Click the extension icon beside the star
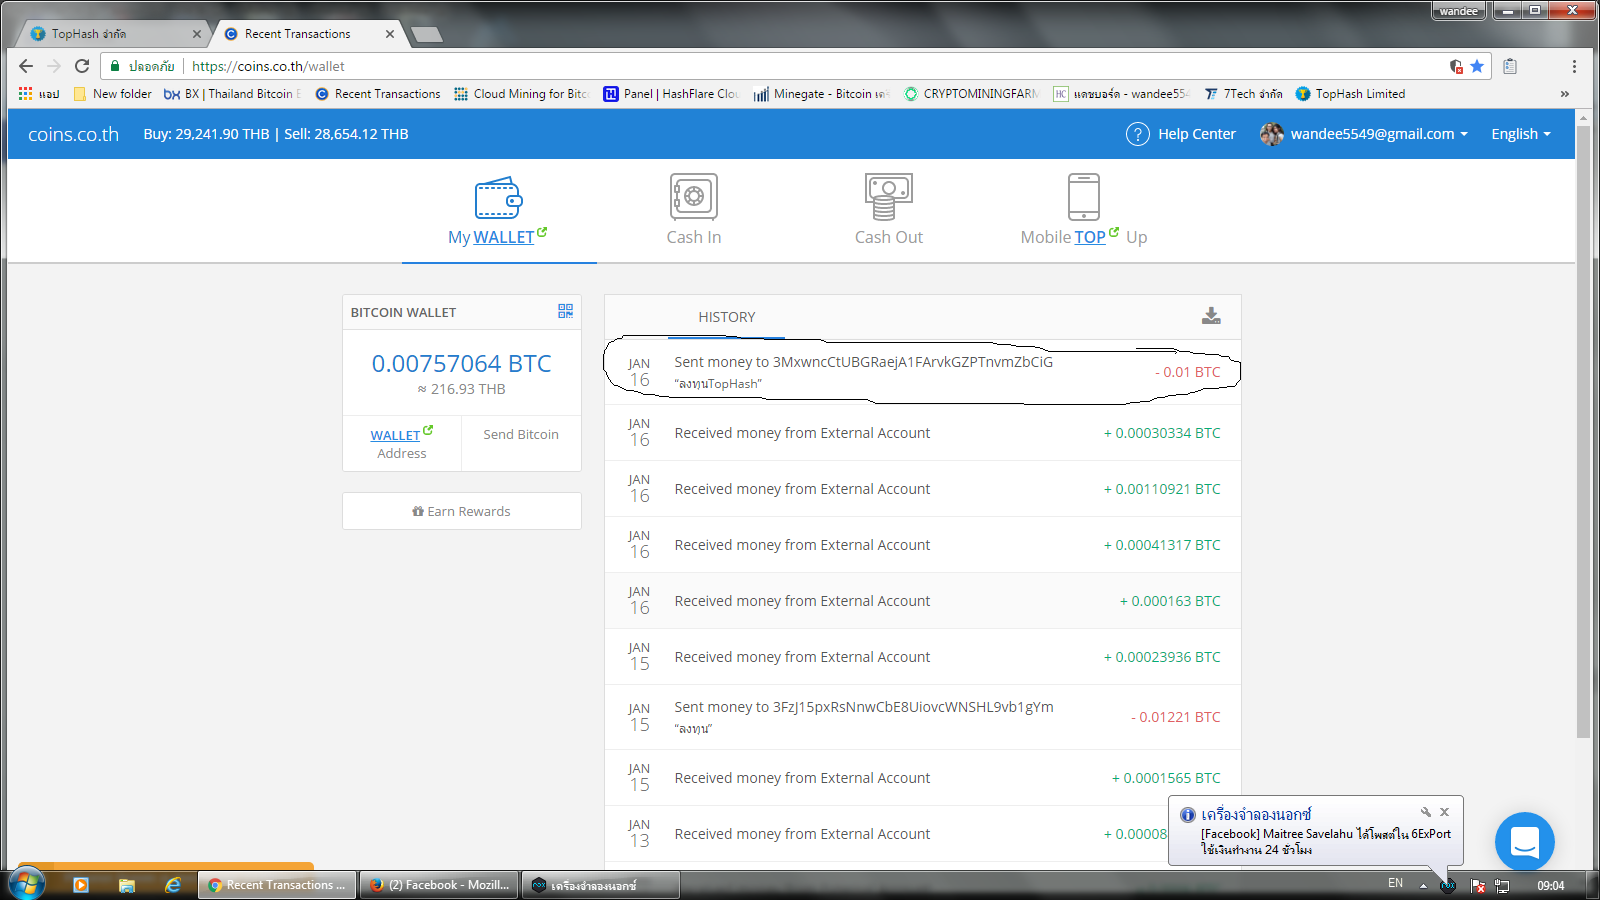The width and height of the screenshot is (1600, 900). click(x=1457, y=66)
